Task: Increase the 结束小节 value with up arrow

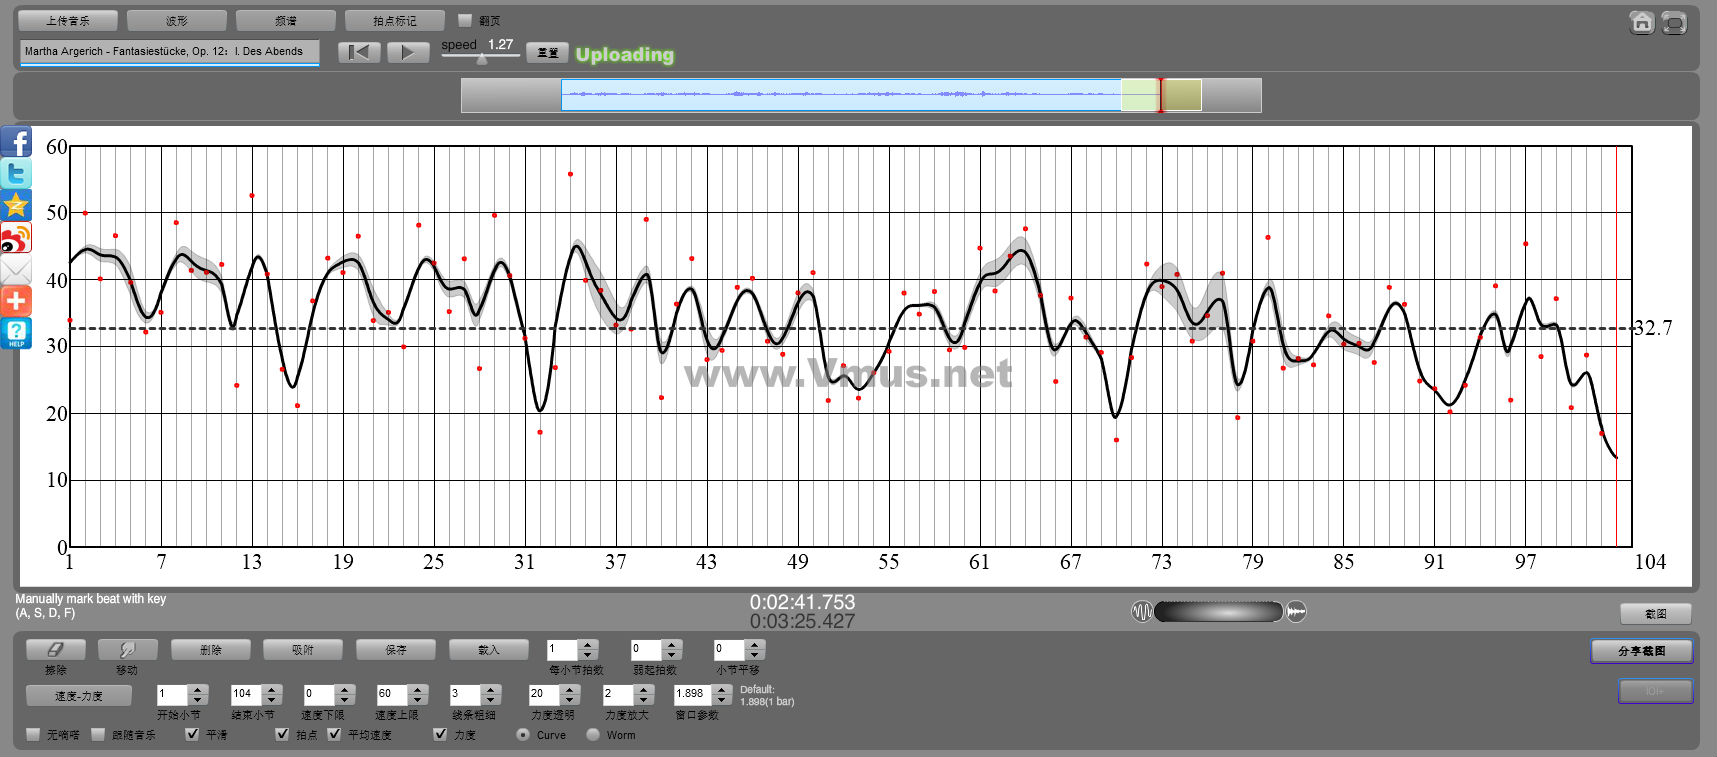Action: point(271,689)
